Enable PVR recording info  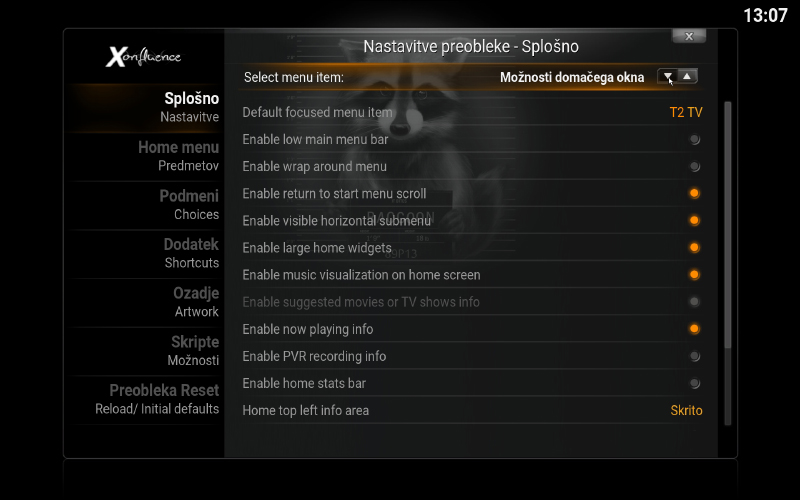pyautogui.click(x=694, y=356)
